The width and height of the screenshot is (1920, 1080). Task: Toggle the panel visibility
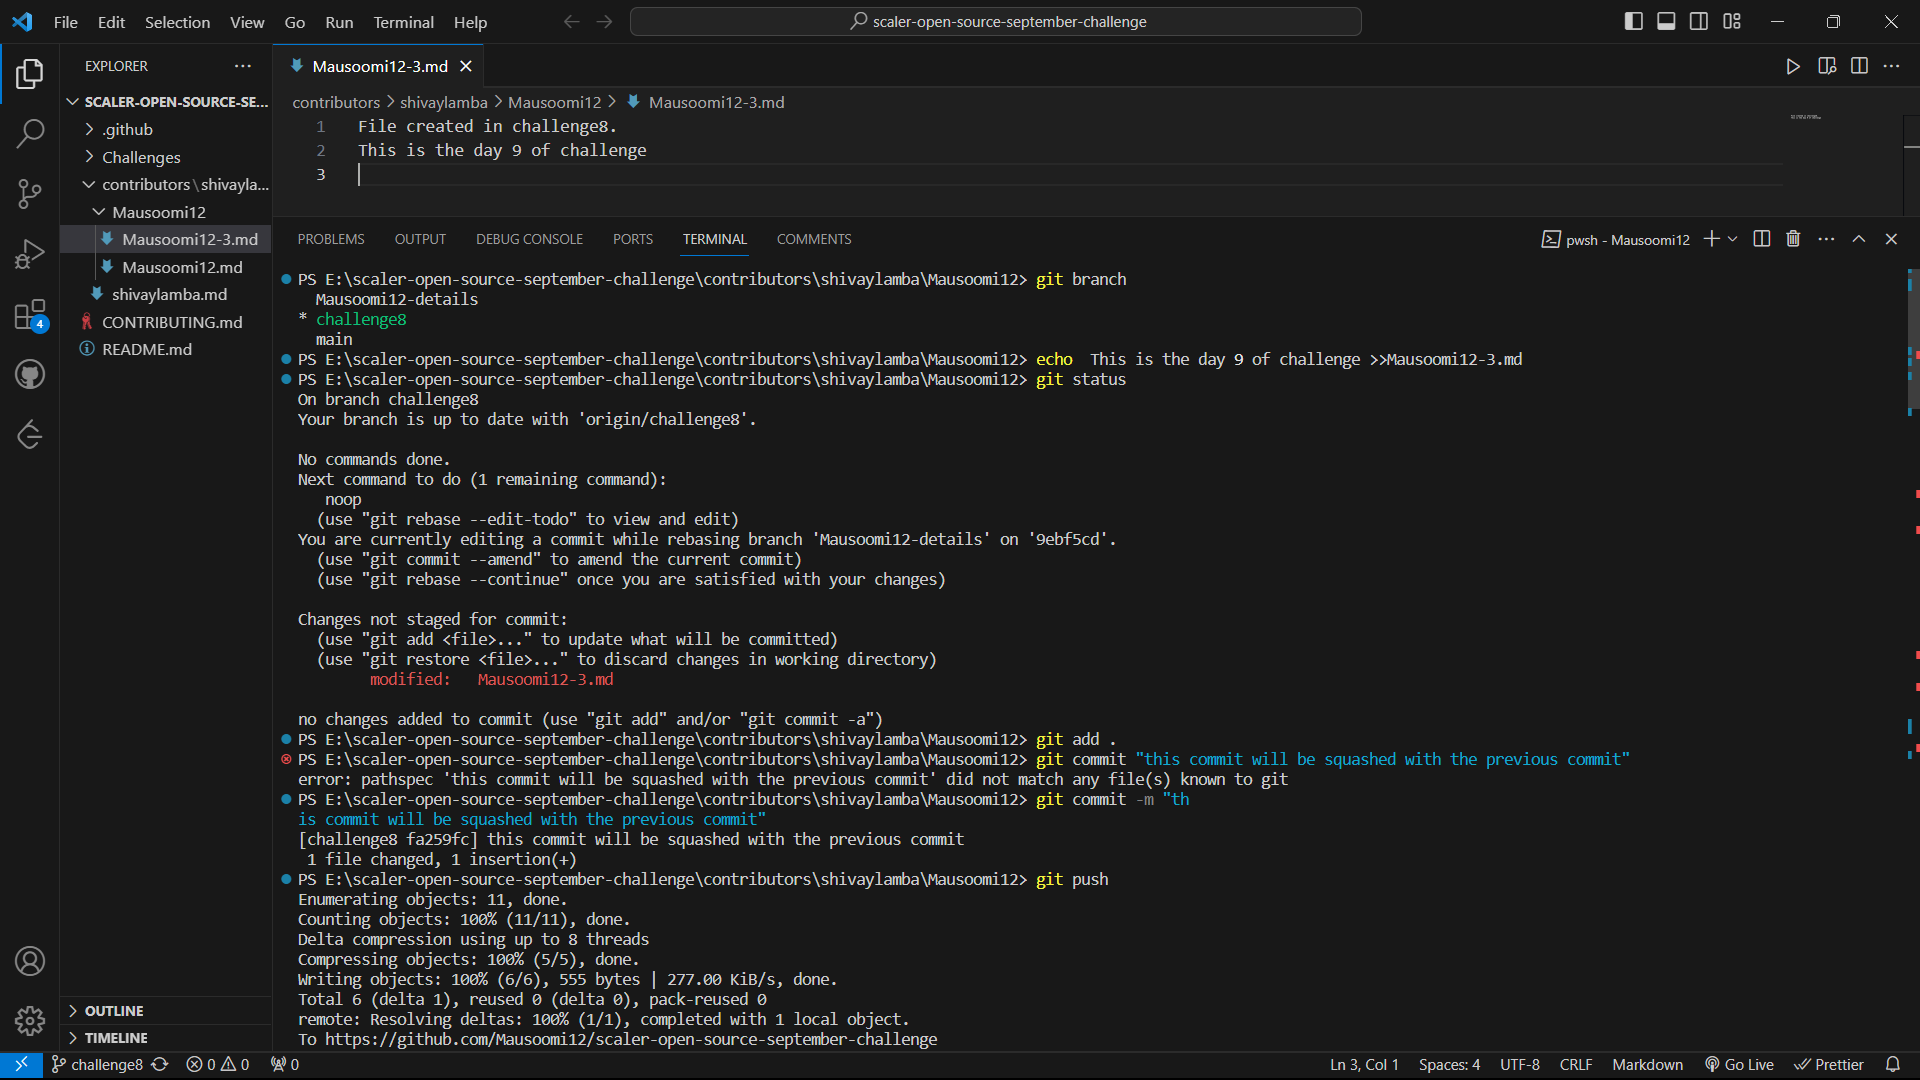pos(1666,20)
